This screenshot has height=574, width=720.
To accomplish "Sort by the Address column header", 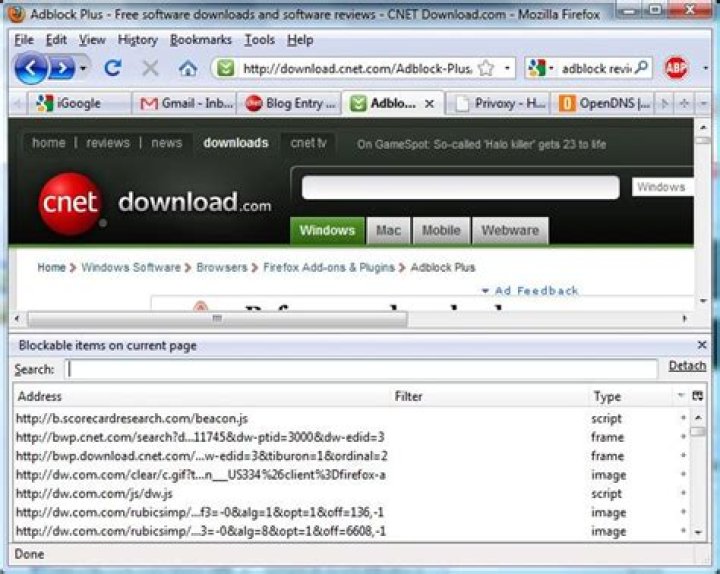I will (x=202, y=396).
